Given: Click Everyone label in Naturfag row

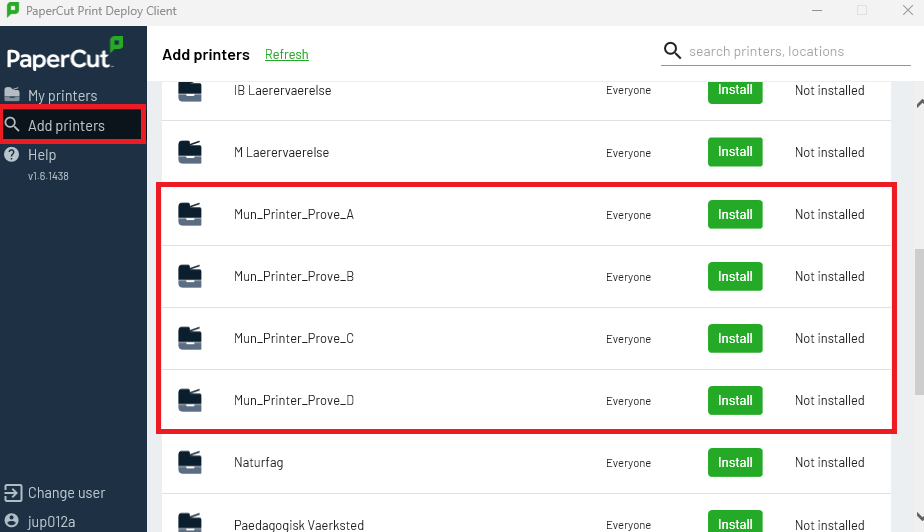Looking at the screenshot, I should [x=628, y=463].
